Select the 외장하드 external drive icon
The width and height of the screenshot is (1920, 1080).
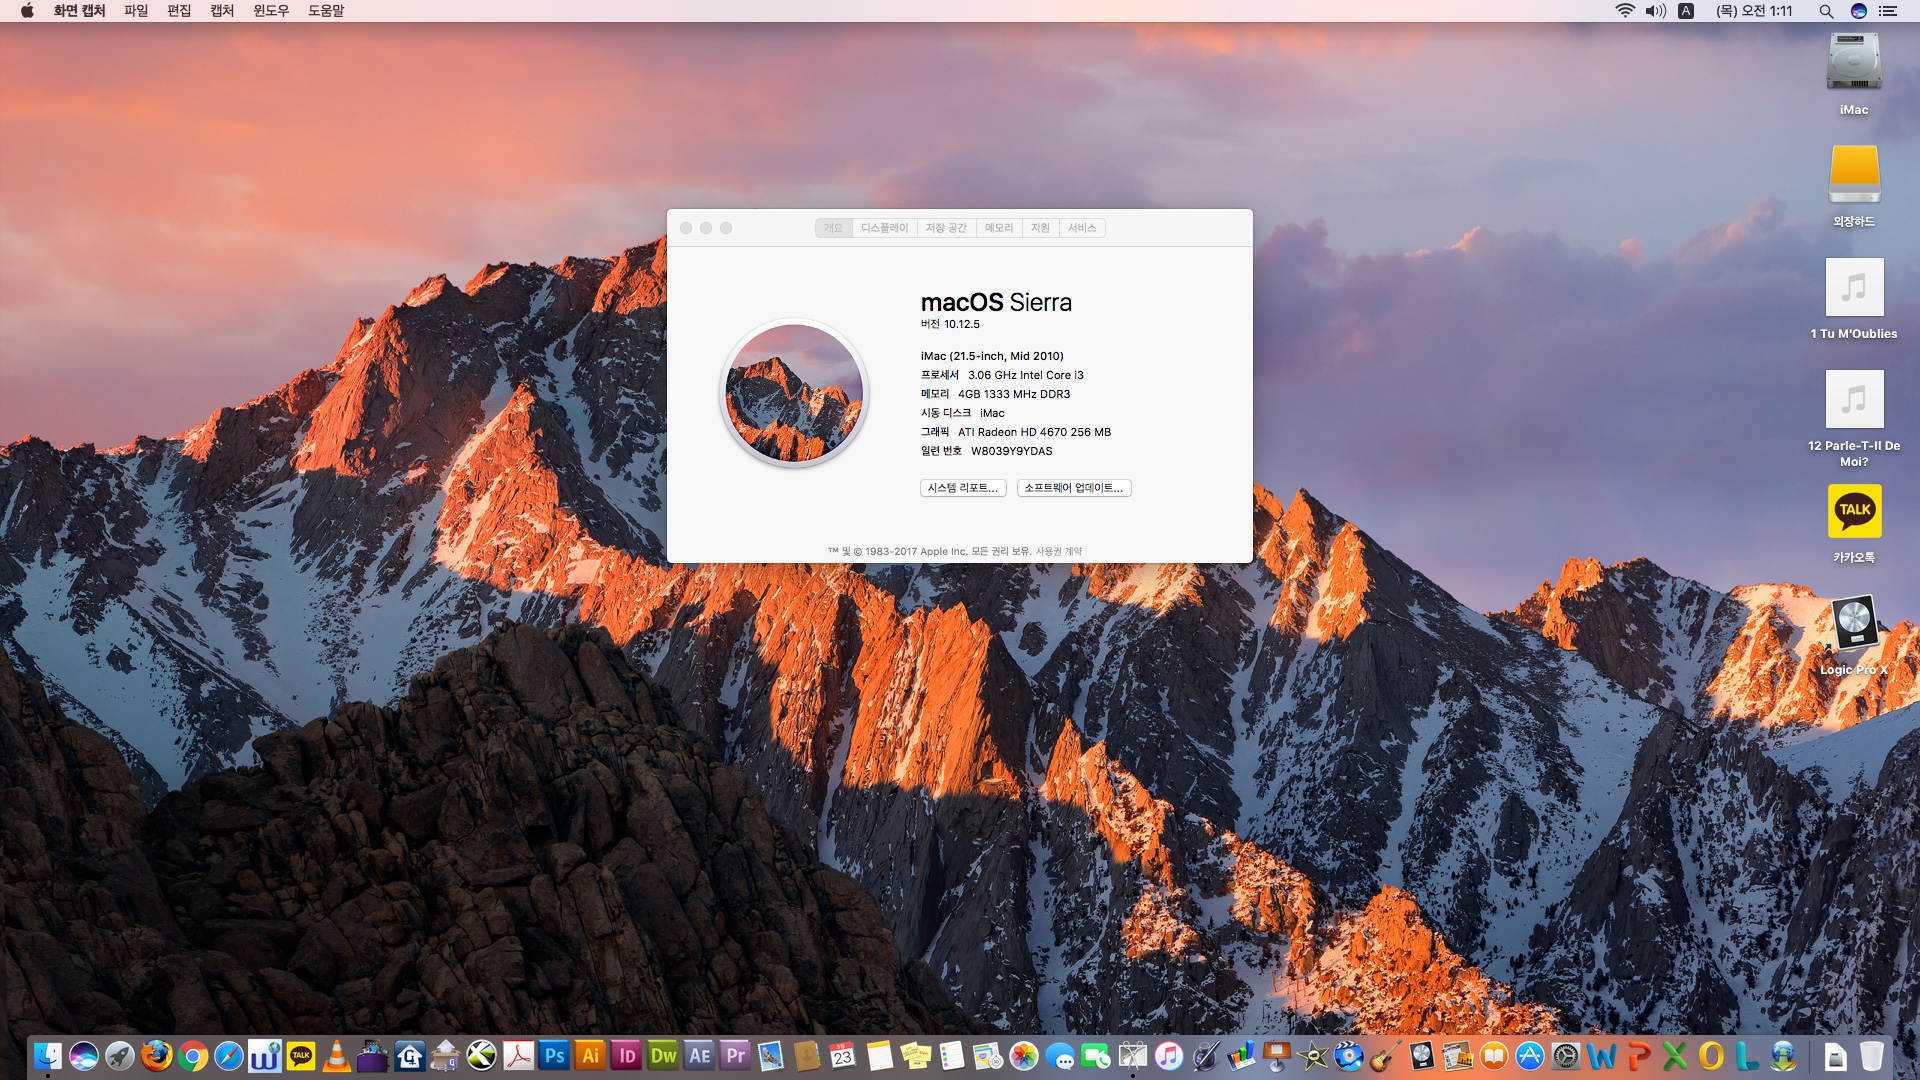click(x=1854, y=176)
